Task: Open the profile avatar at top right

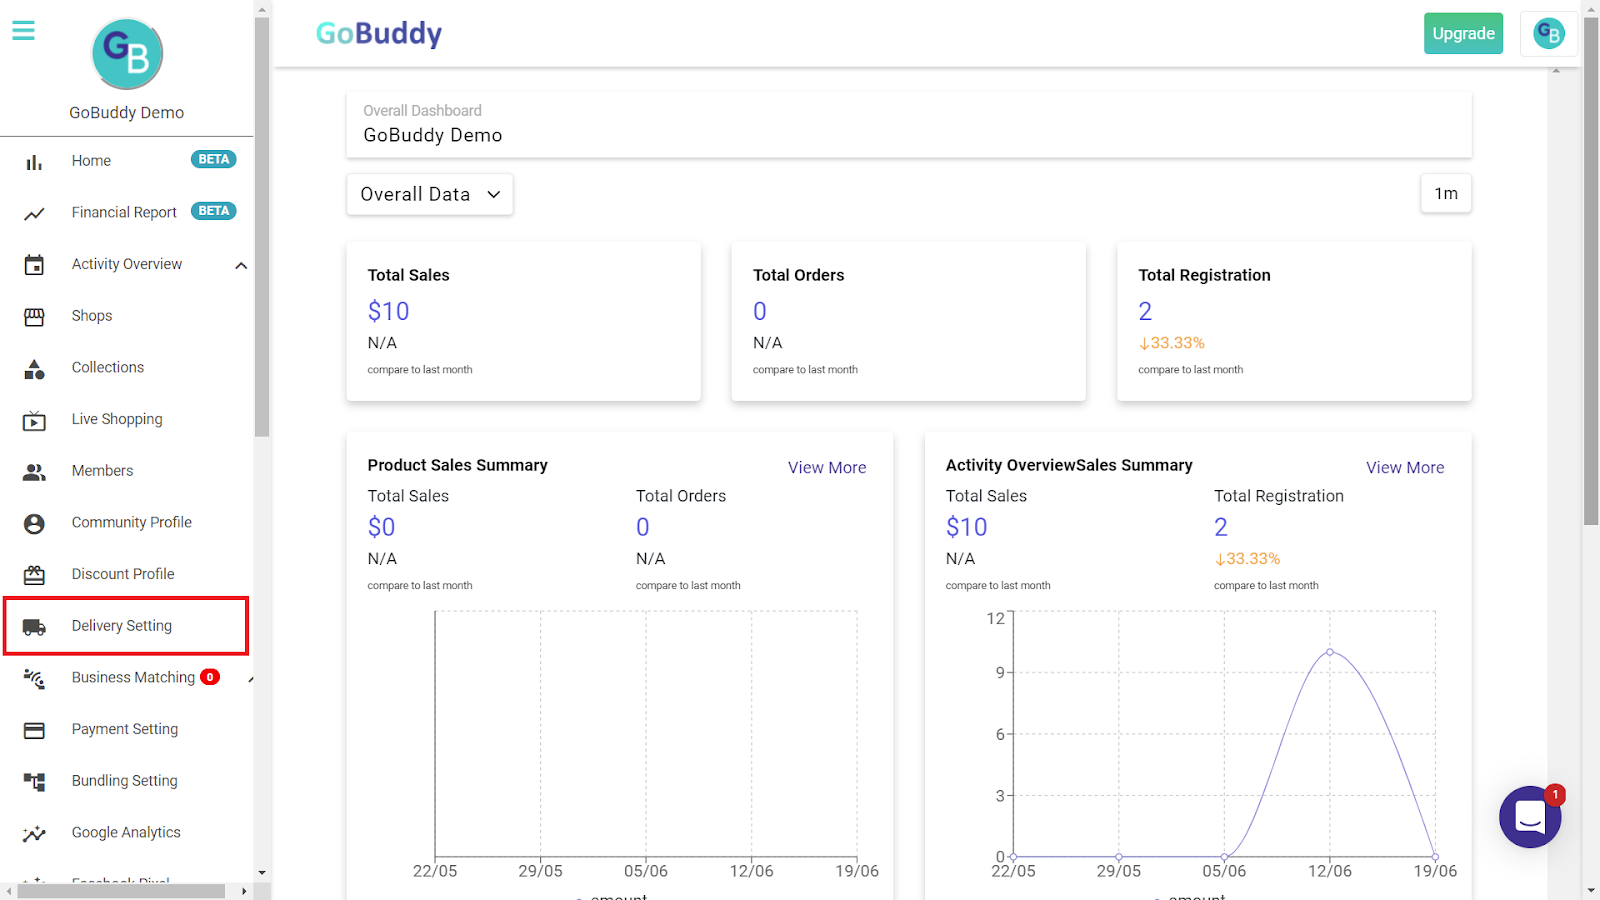Action: pyautogui.click(x=1548, y=34)
